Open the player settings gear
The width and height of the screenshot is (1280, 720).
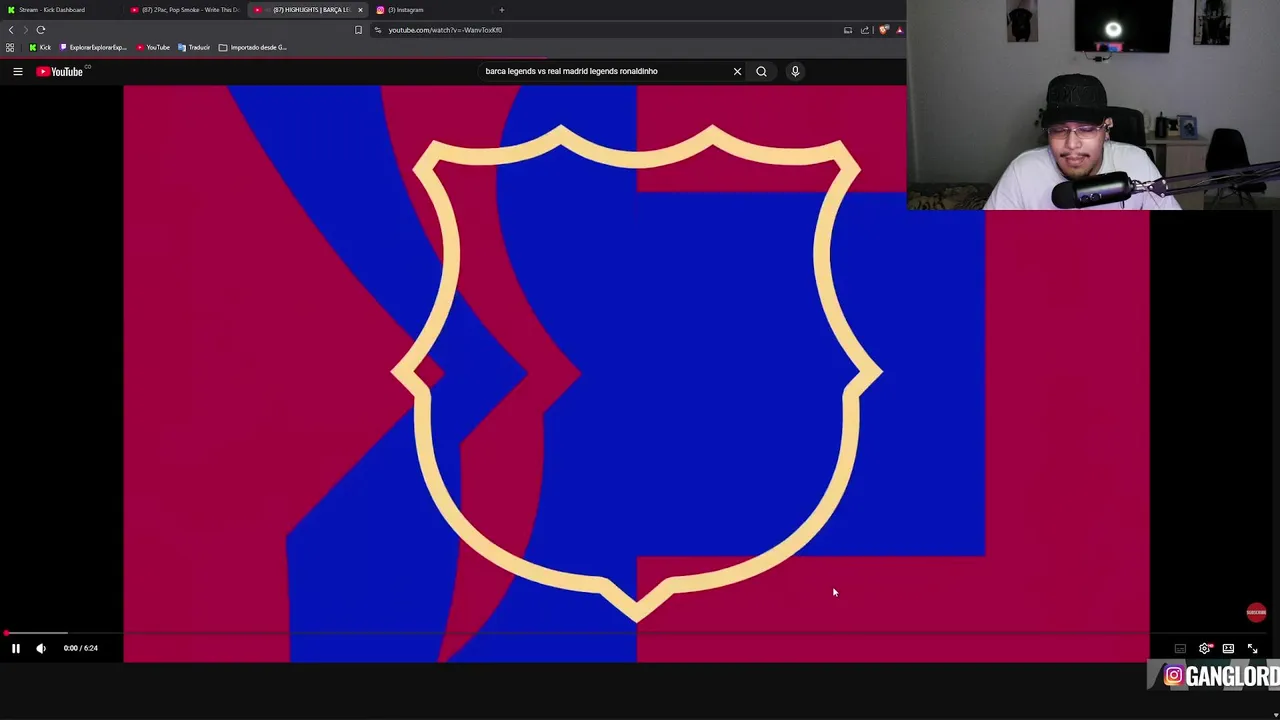1205,648
